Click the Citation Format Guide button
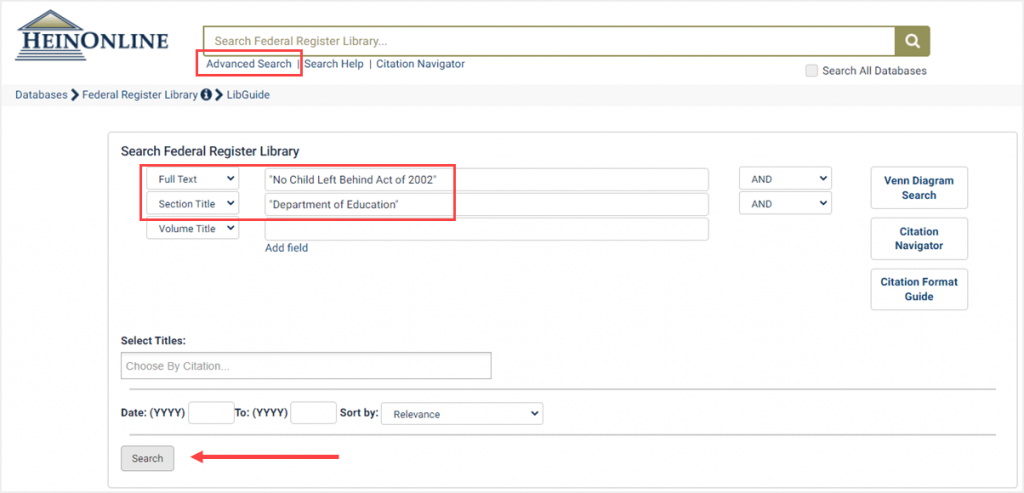Viewport: 1024px width, 493px height. click(x=919, y=289)
